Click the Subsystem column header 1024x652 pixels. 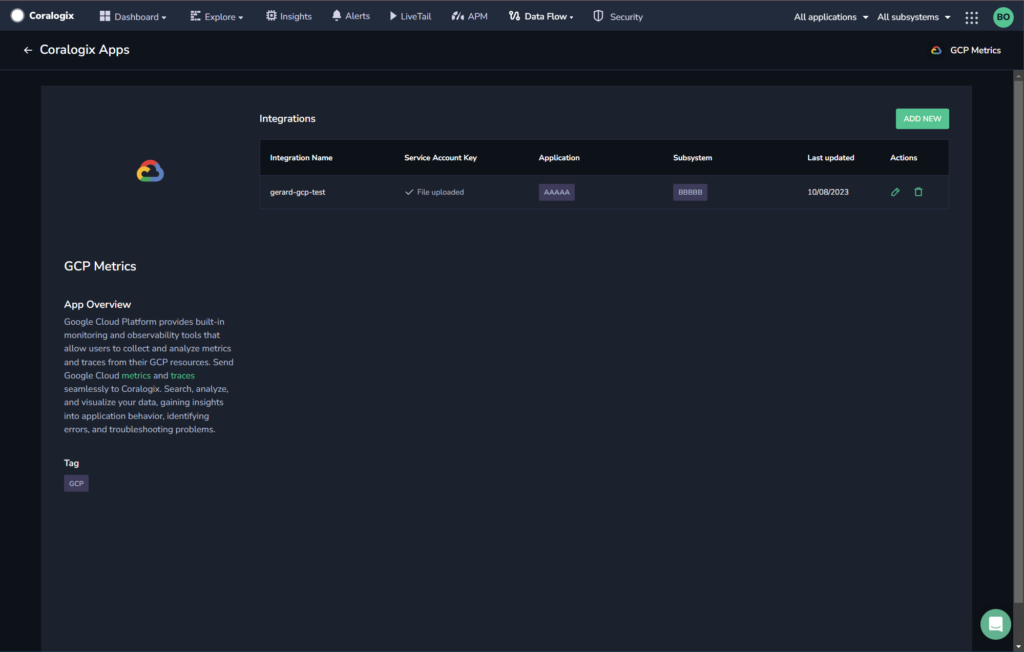692,157
